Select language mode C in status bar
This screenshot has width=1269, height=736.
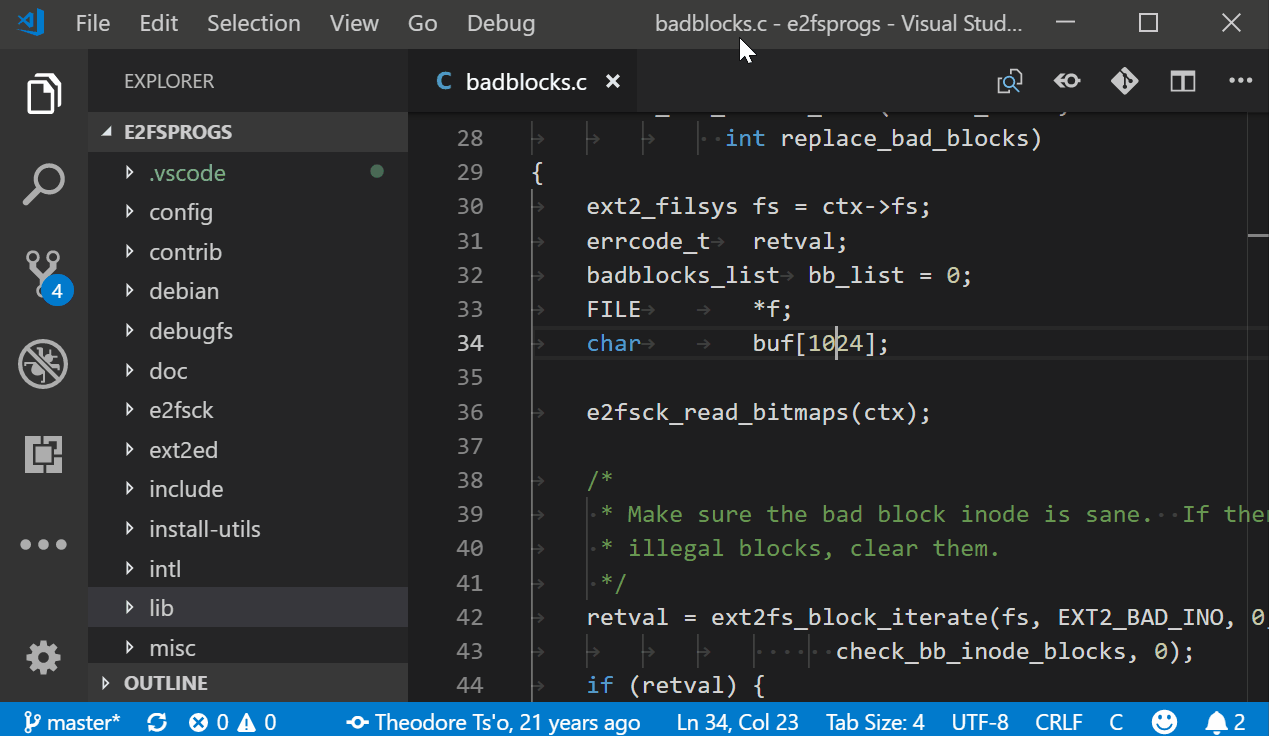coord(1116,722)
